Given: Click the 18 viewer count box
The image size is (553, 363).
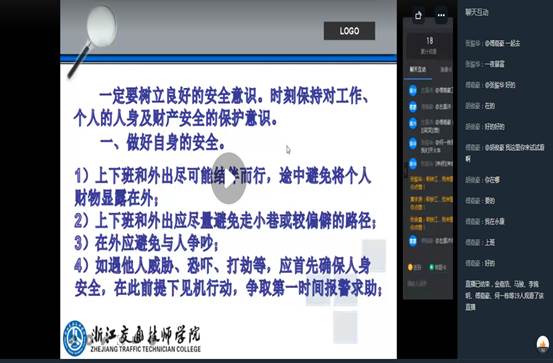Looking at the screenshot, I should (x=429, y=45).
